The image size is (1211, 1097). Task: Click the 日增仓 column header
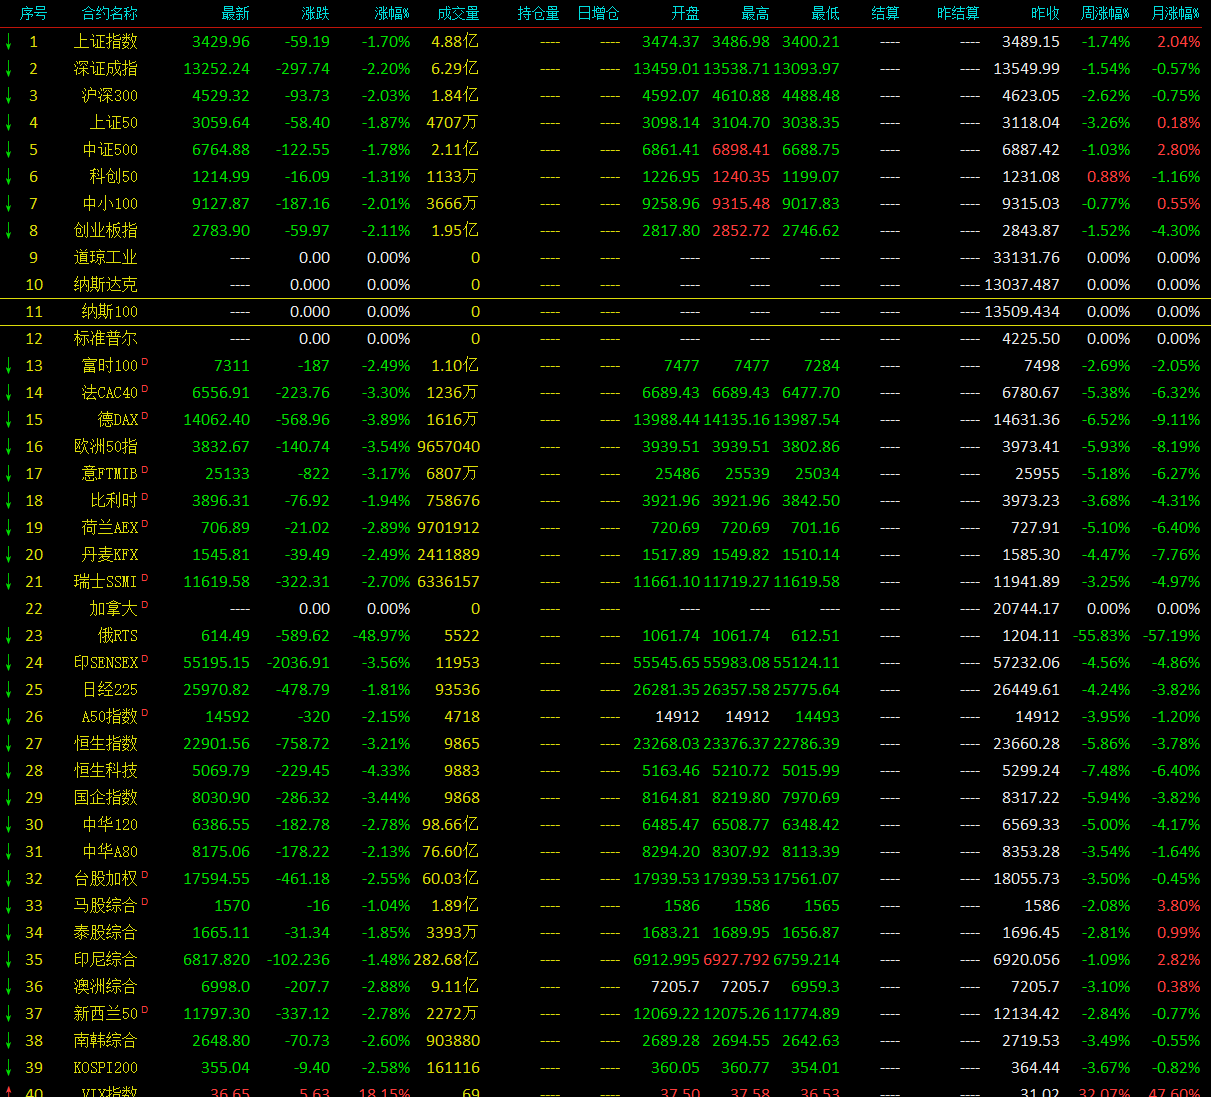(x=598, y=13)
